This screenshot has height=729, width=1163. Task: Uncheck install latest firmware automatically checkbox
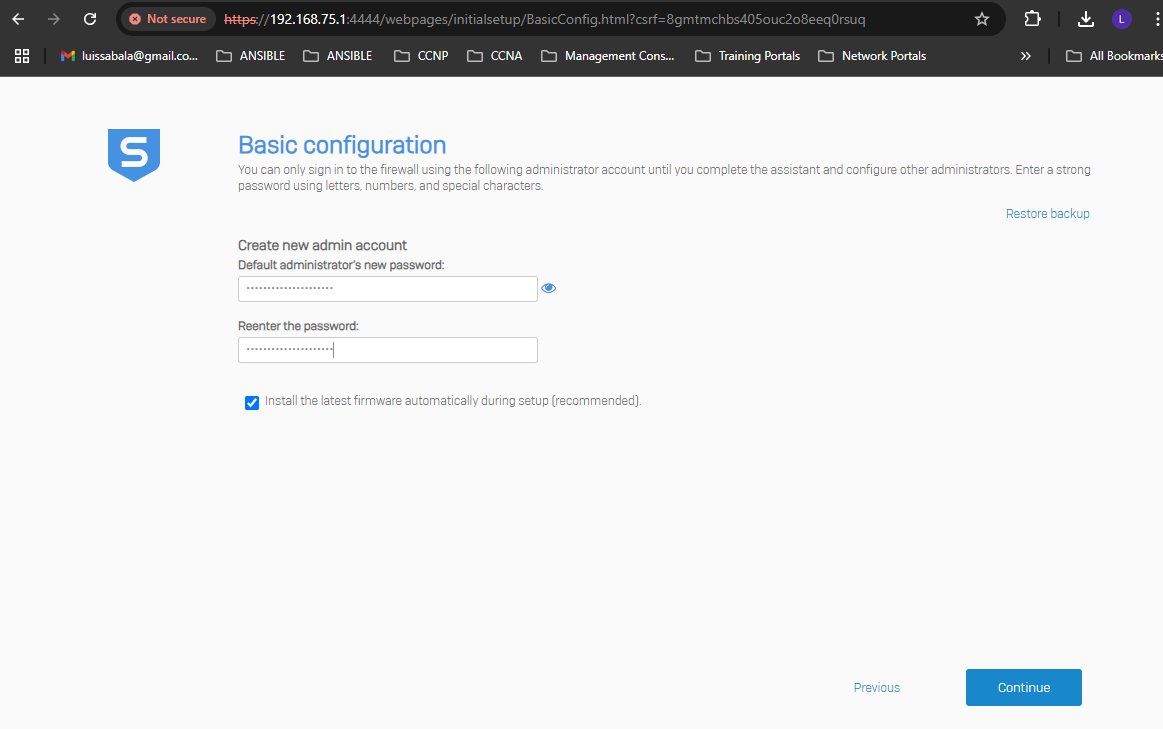(x=252, y=402)
